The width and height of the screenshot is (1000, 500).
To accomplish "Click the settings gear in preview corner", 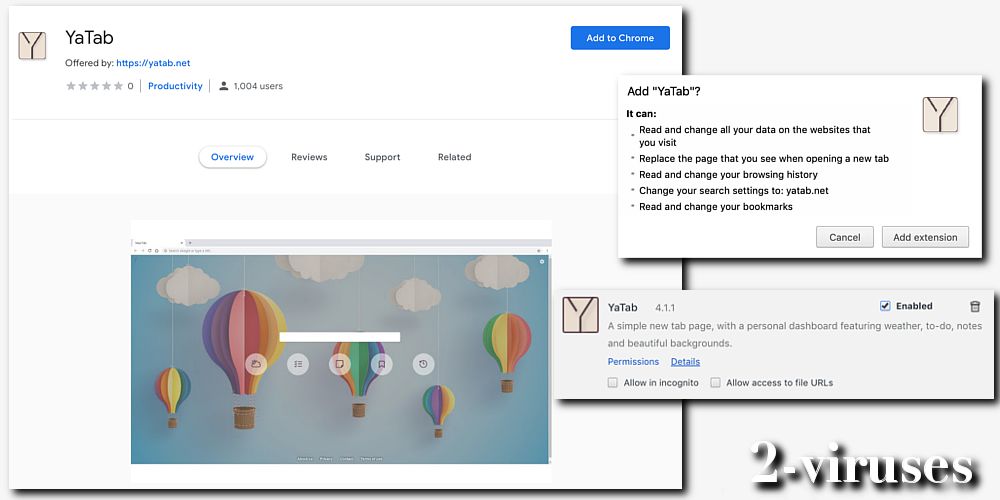I will coord(542,261).
